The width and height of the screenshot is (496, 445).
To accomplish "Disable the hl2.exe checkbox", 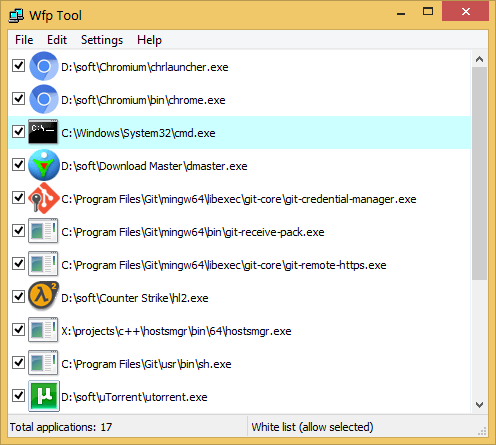I will [x=19, y=297].
